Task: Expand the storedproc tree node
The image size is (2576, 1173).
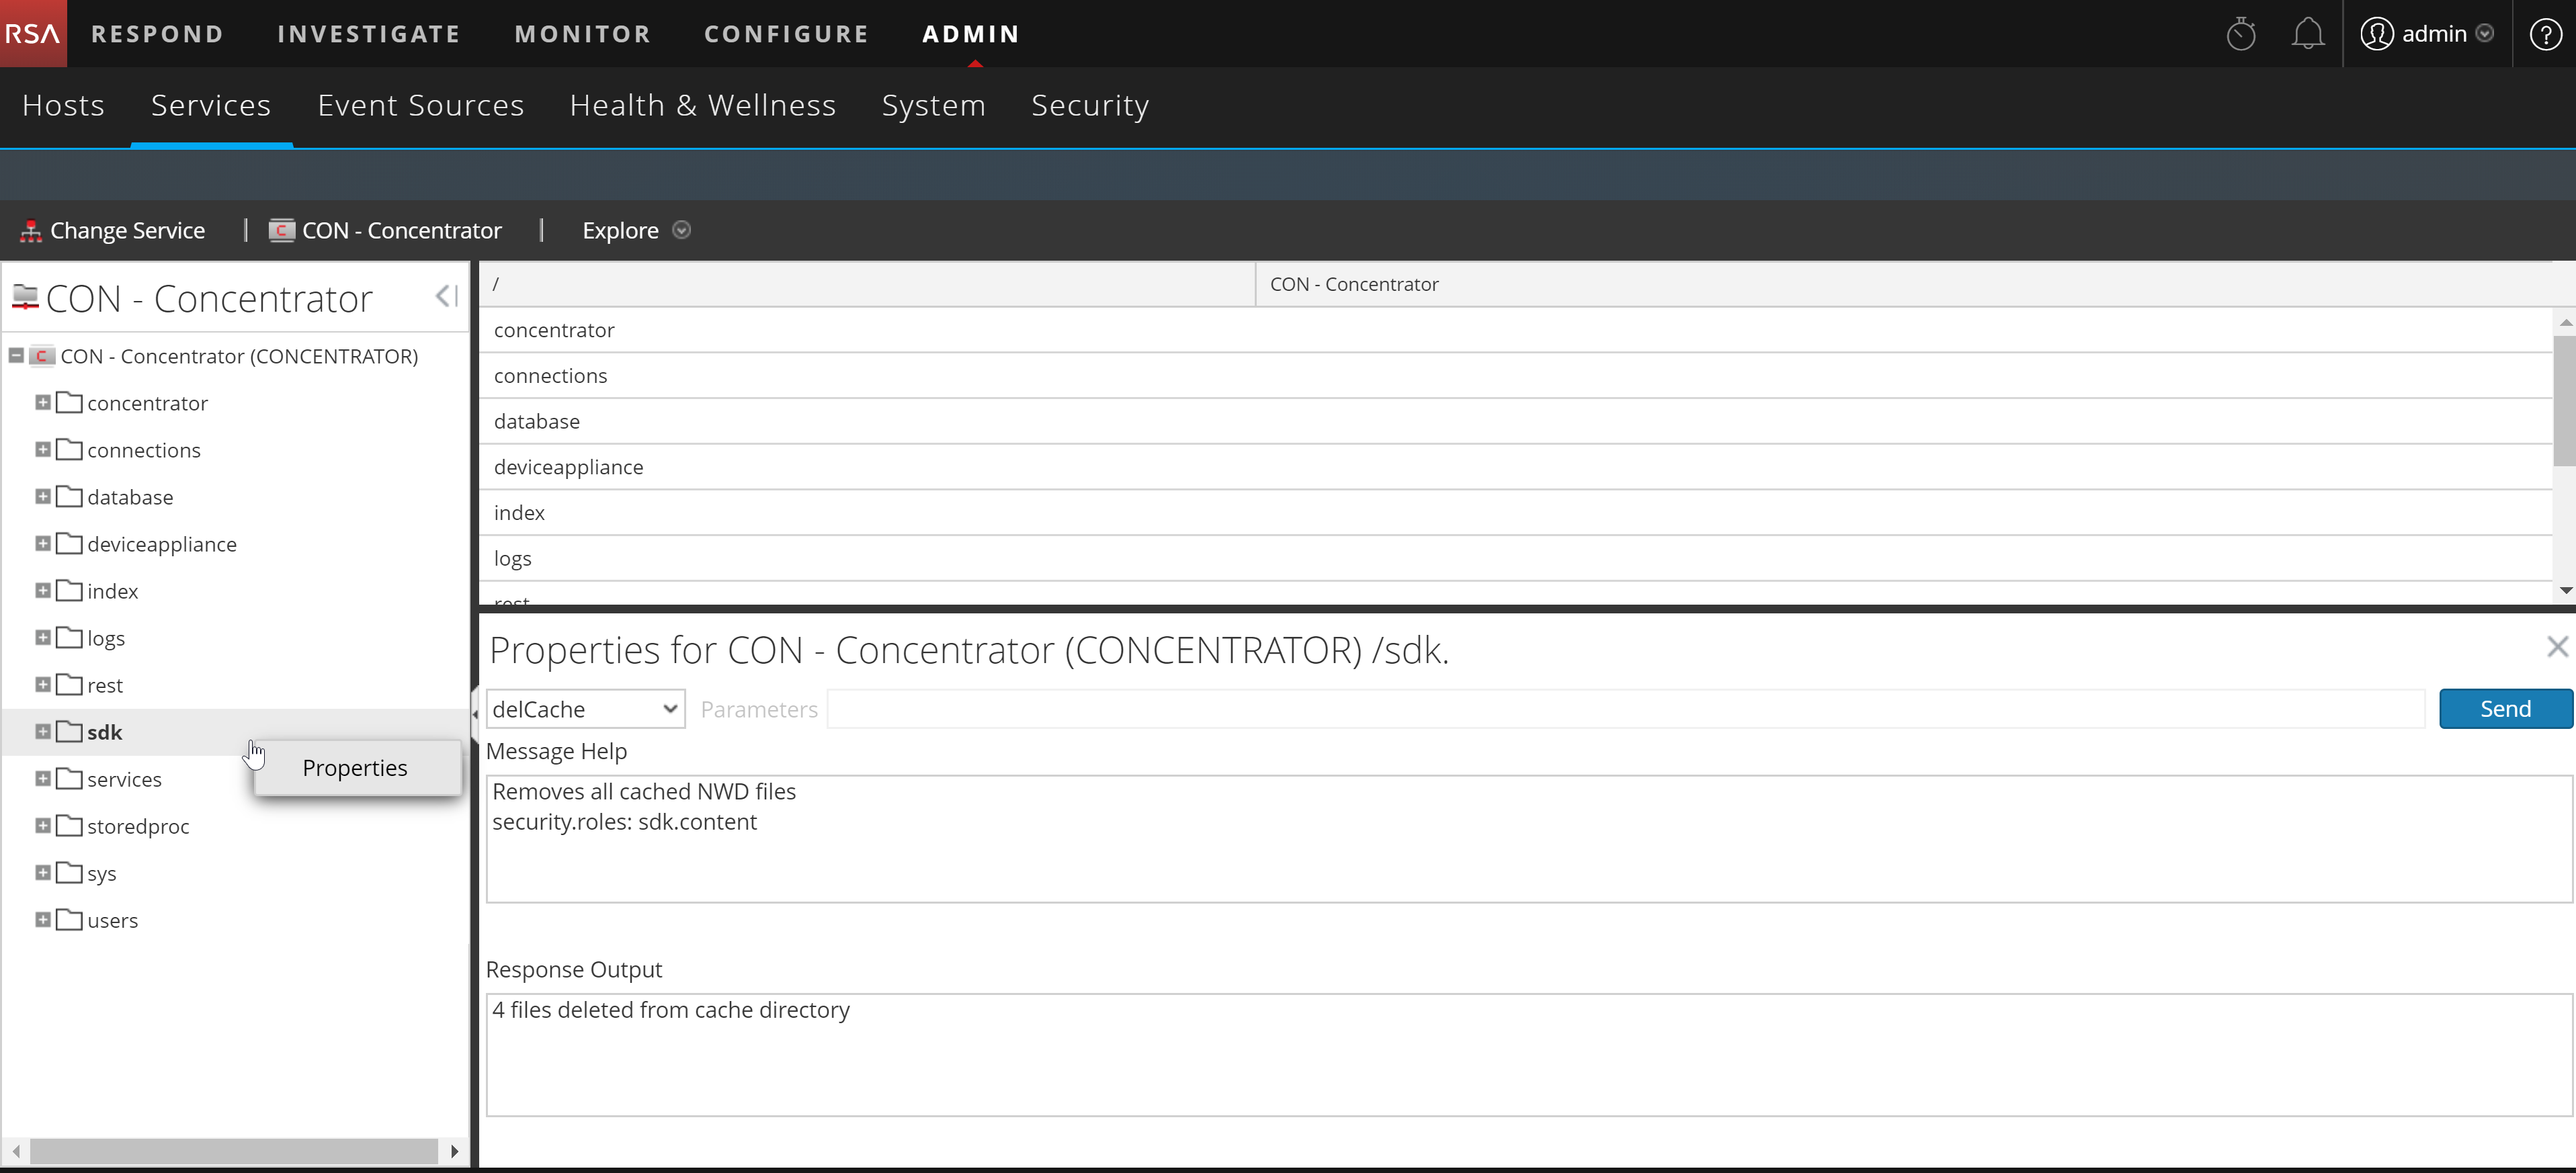Action: 42,825
